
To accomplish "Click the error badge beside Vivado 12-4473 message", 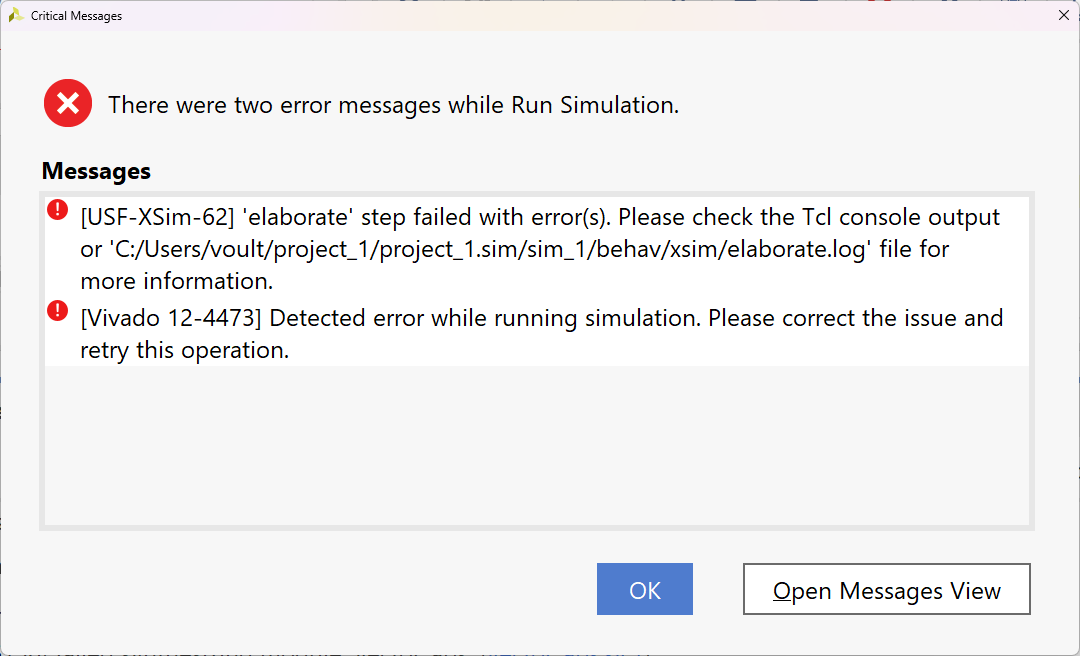I will click(x=57, y=310).
